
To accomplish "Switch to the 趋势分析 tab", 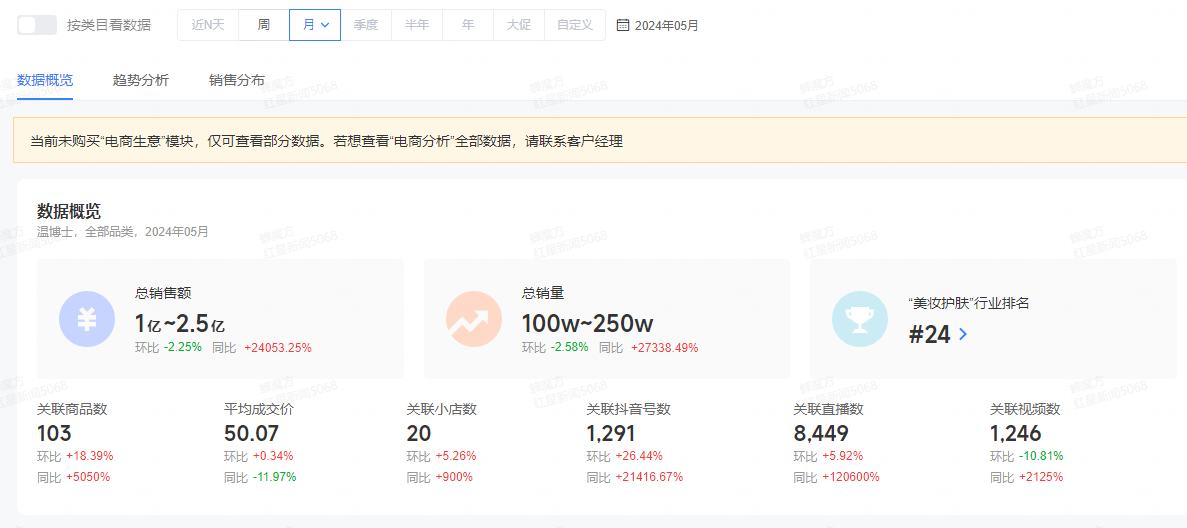I will [141, 80].
